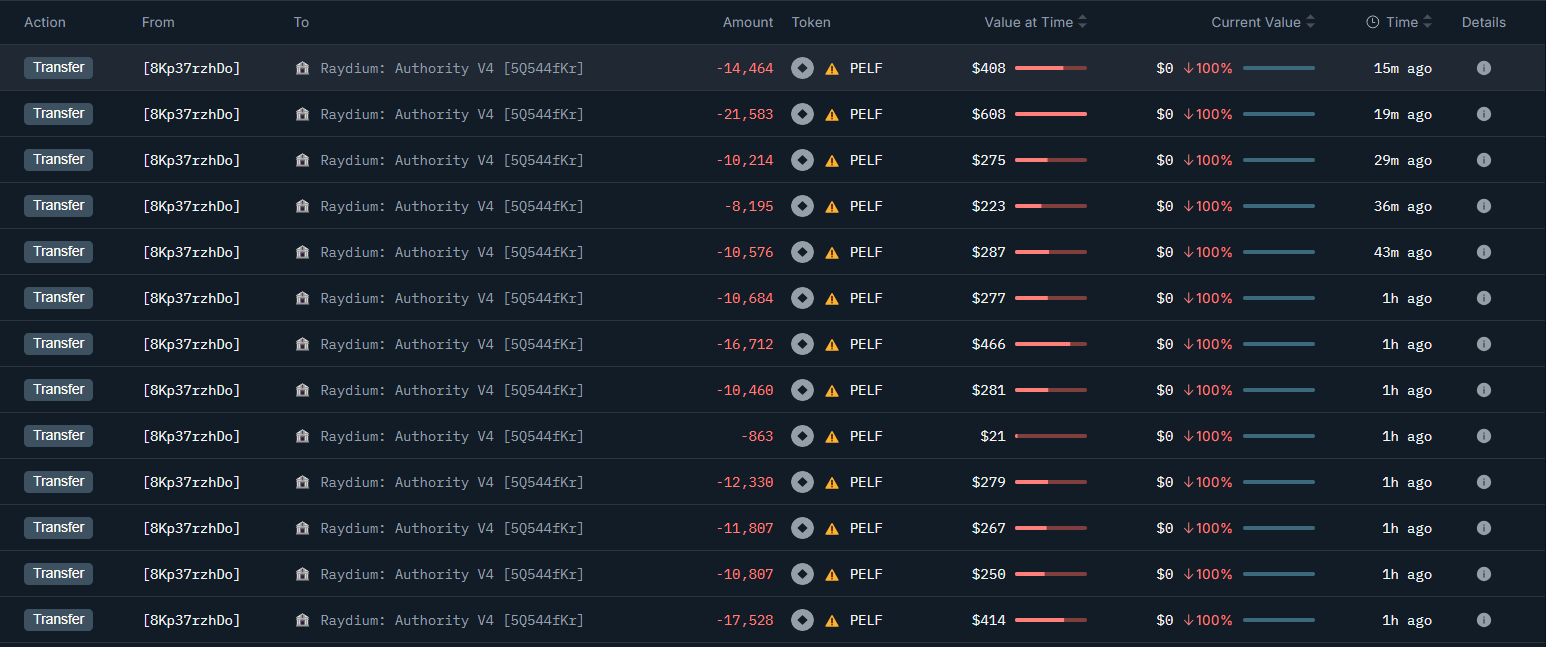Click info icon on the $608 transfer row
Viewport: 1546px width, 647px height.
coord(1483,114)
